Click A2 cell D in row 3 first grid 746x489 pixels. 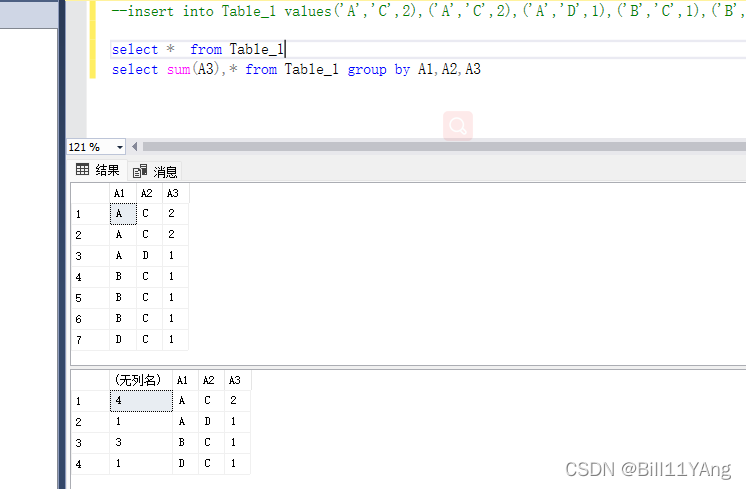[x=149, y=256]
